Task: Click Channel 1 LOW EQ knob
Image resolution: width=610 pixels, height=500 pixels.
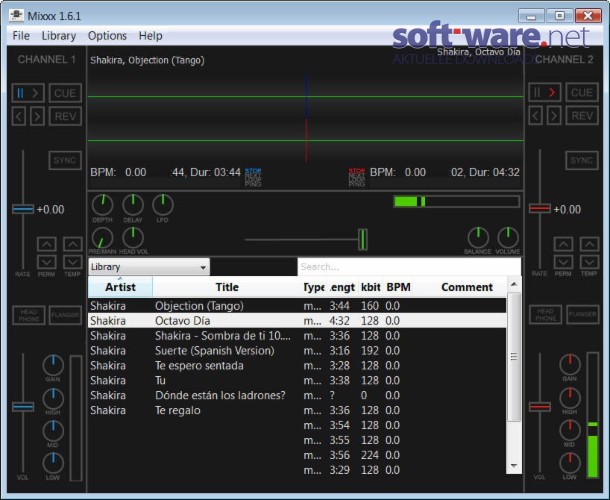Action: [53, 463]
